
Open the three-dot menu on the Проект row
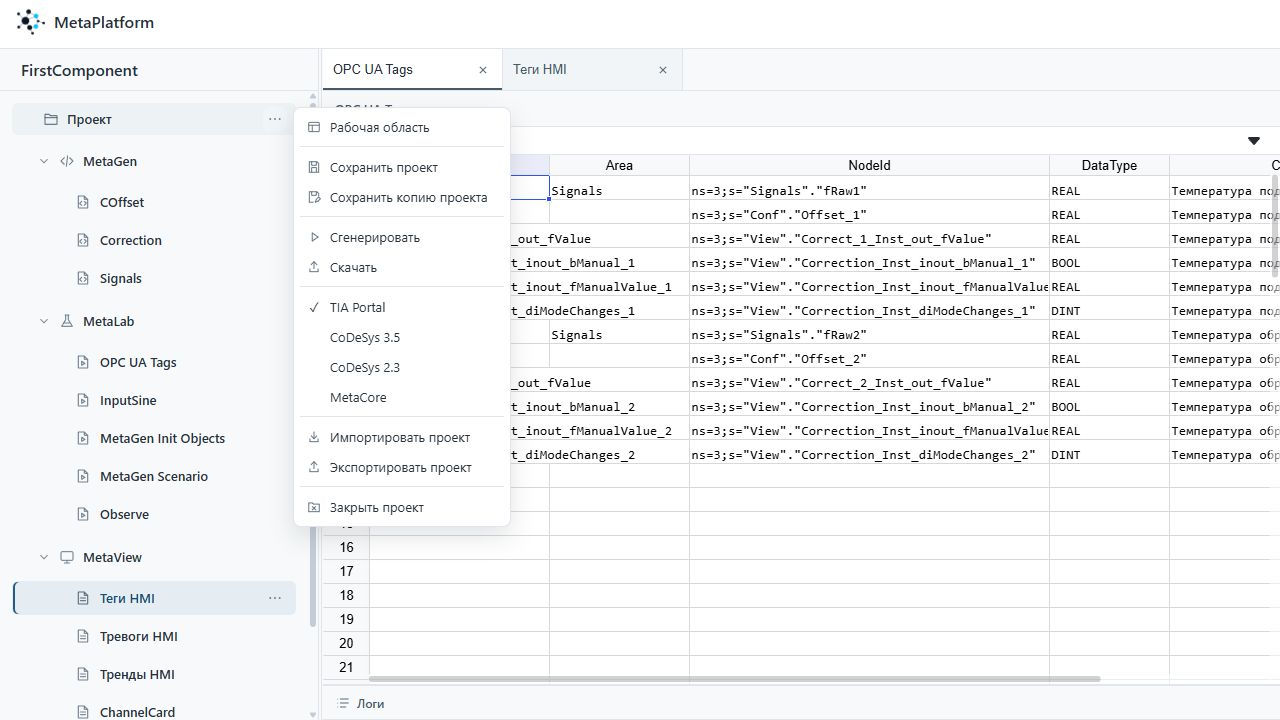[x=275, y=119]
